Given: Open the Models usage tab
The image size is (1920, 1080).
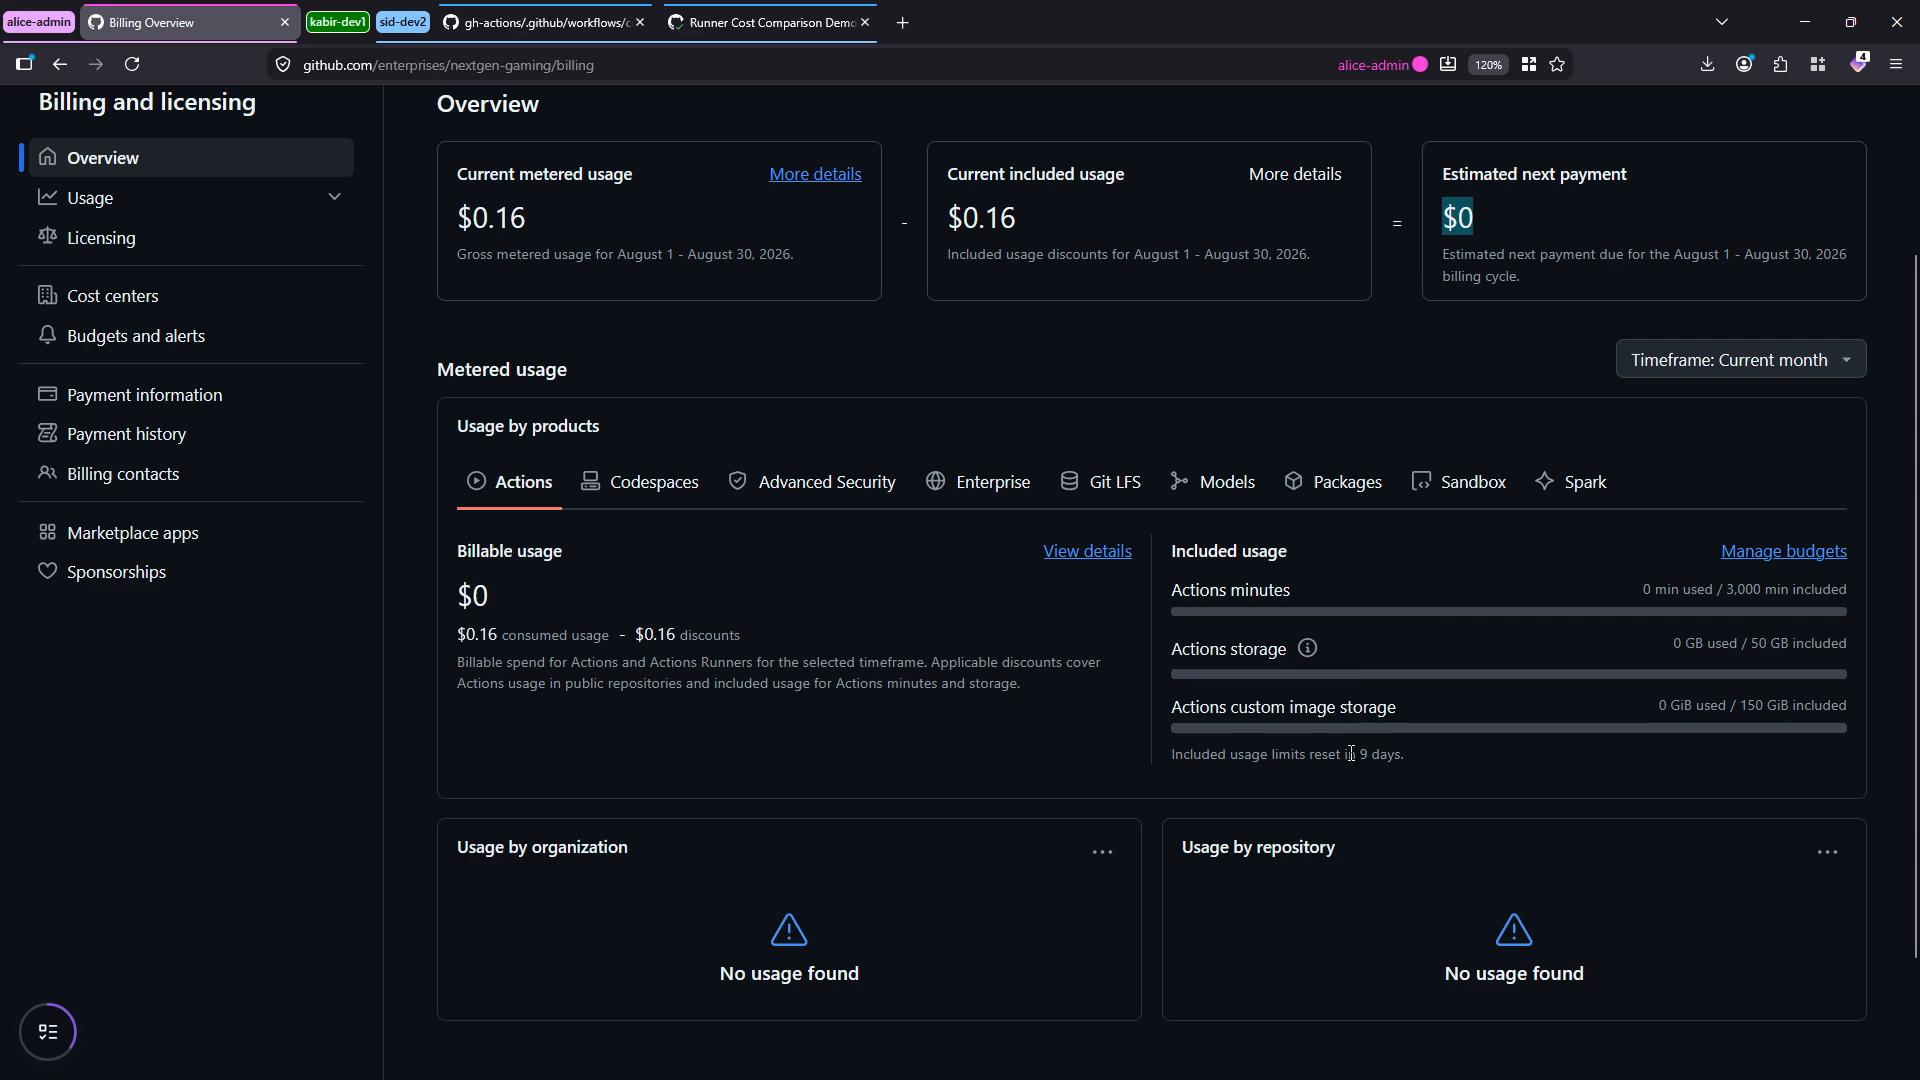Looking at the screenshot, I should tap(1212, 482).
